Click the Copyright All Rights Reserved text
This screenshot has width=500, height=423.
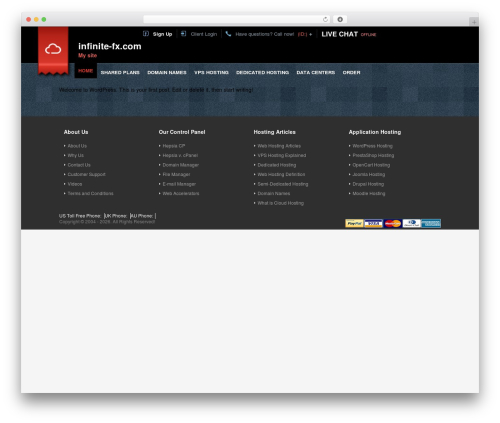pyautogui.click(x=107, y=222)
